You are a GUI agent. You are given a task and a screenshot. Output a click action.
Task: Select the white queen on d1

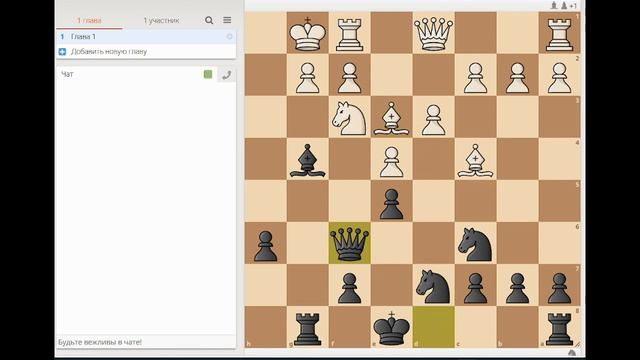pyautogui.click(x=433, y=33)
